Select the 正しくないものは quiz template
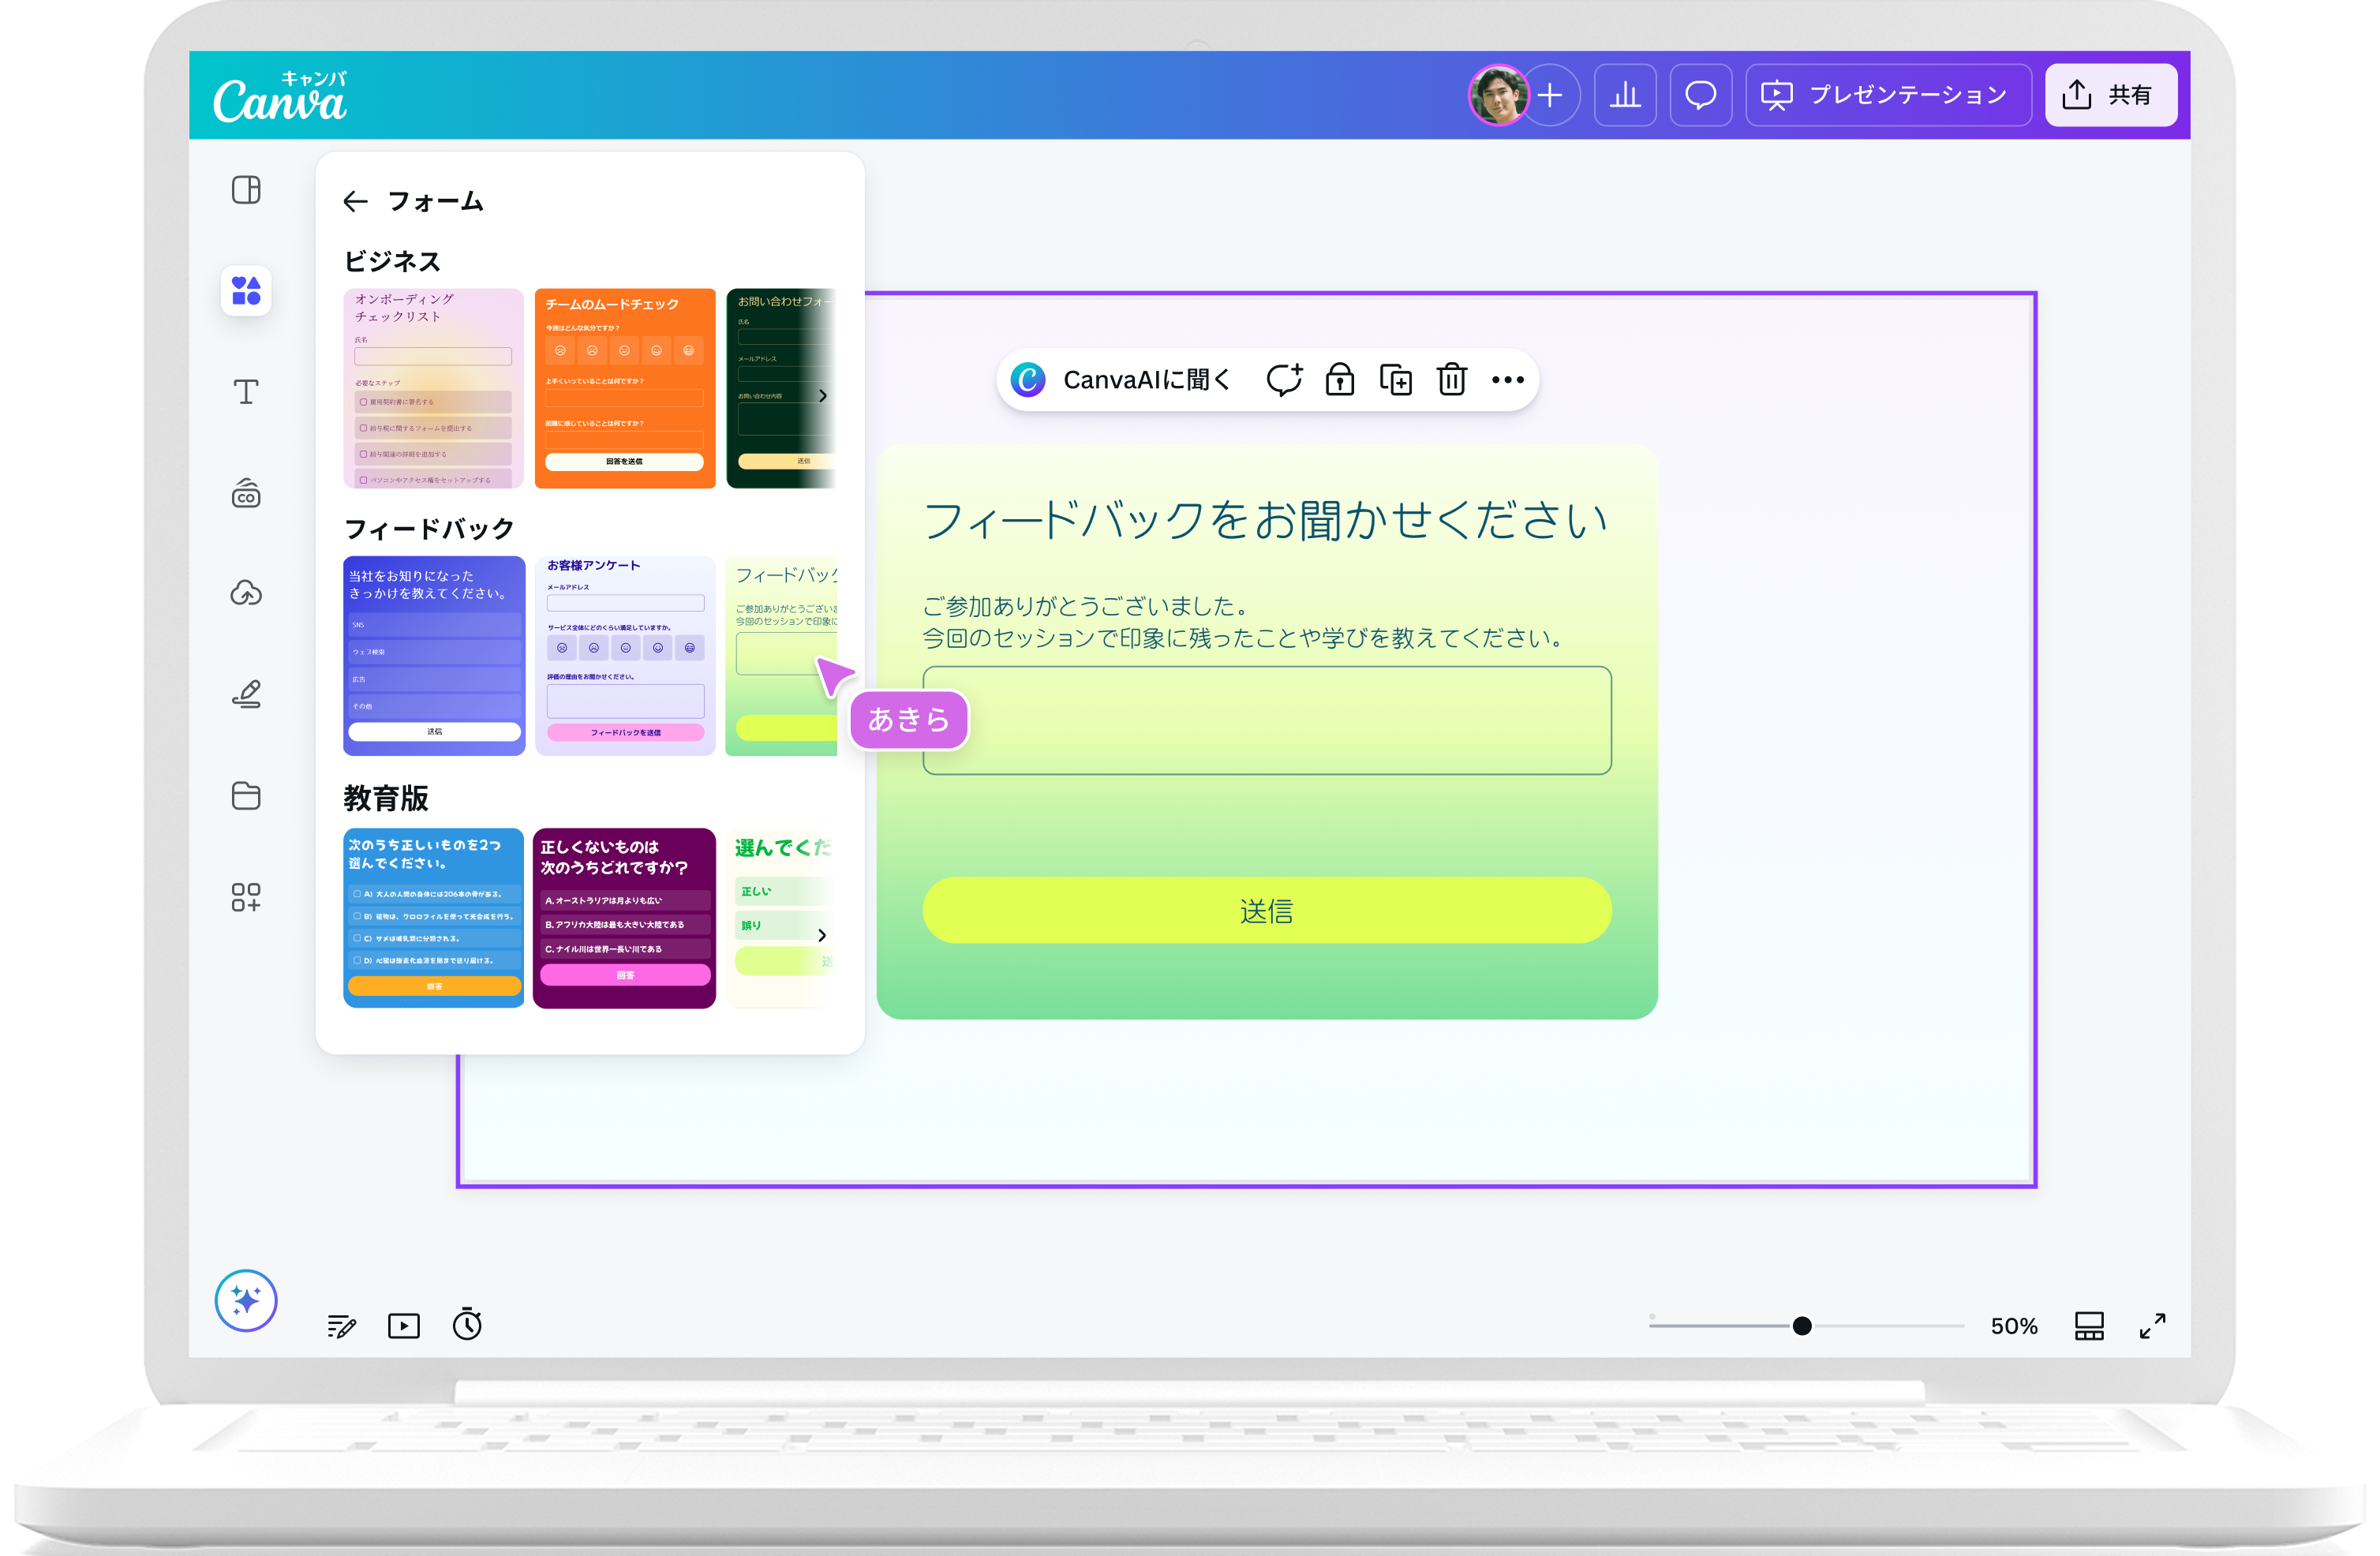This screenshot has width=2380, height=1556. coord(625,917)
